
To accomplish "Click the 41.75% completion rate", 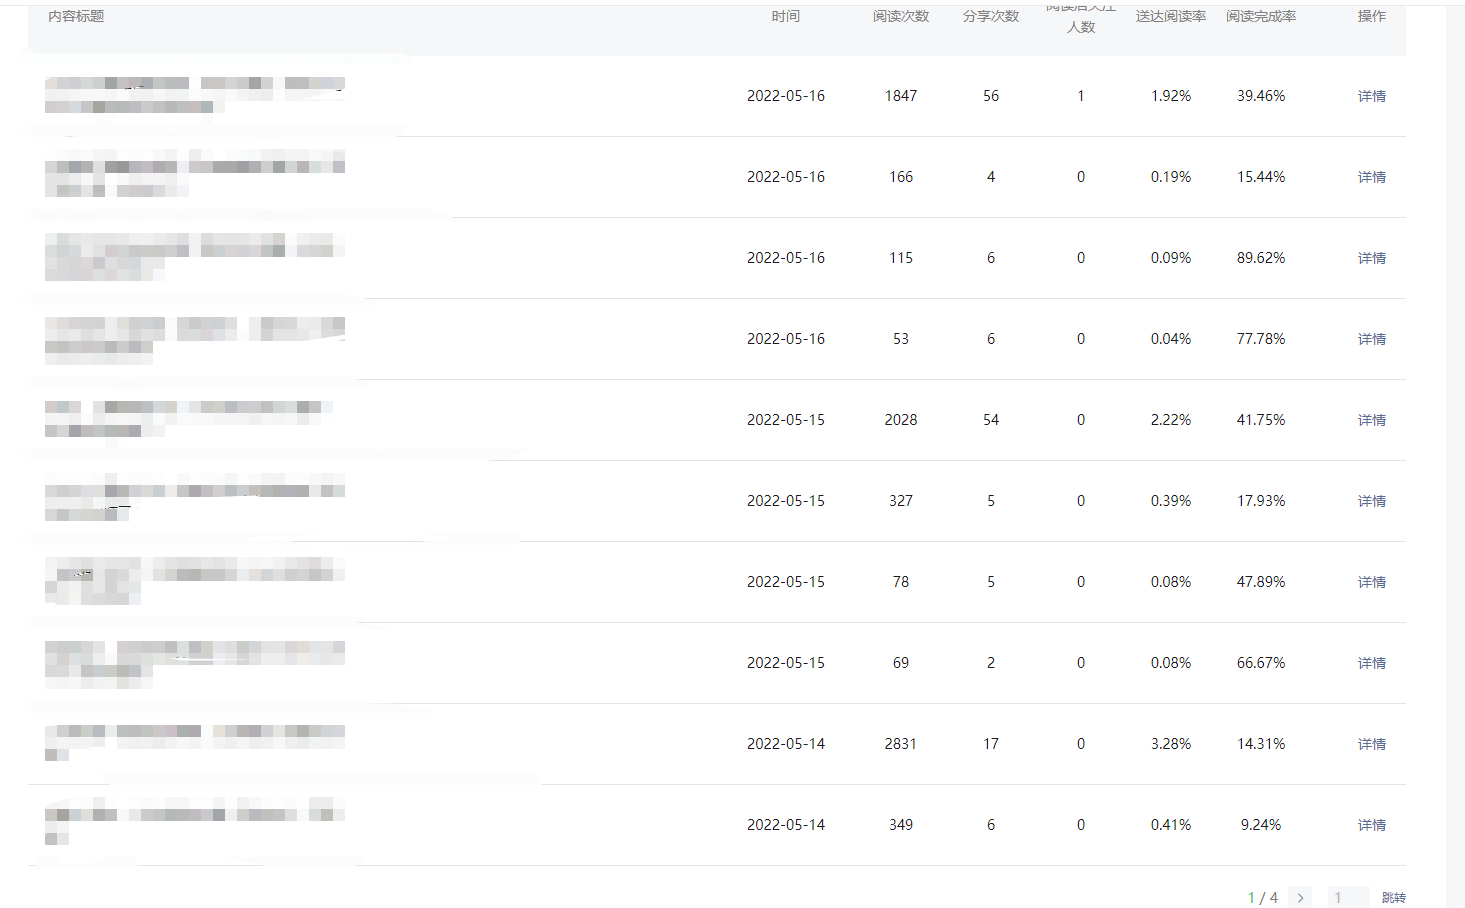I will (1261, 420).
